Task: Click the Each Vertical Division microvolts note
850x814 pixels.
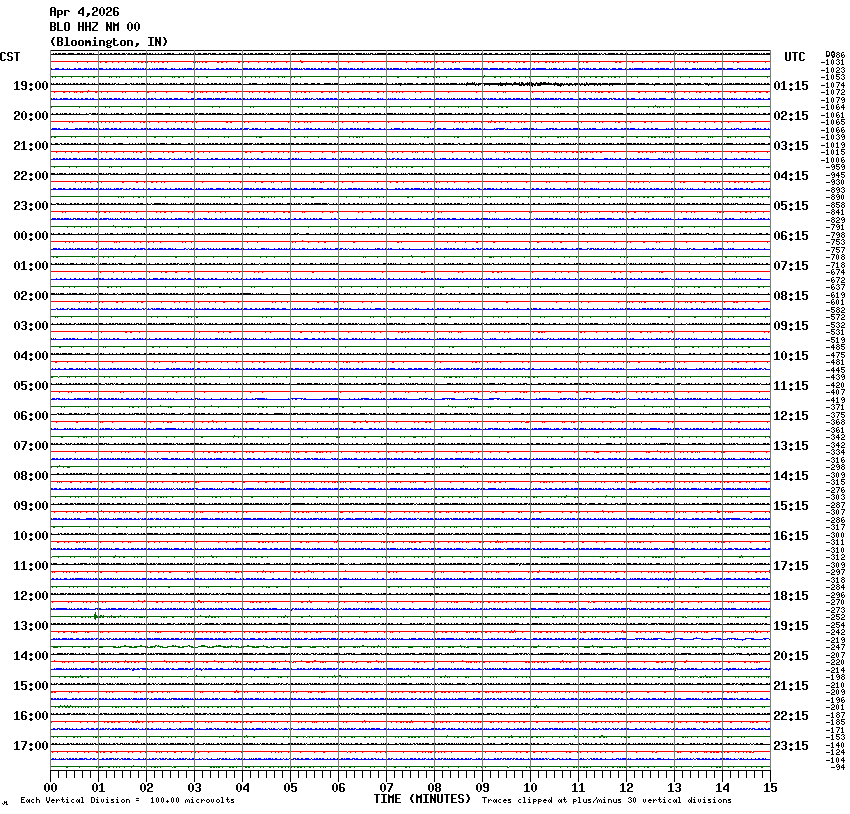Action: coord(127,800)
